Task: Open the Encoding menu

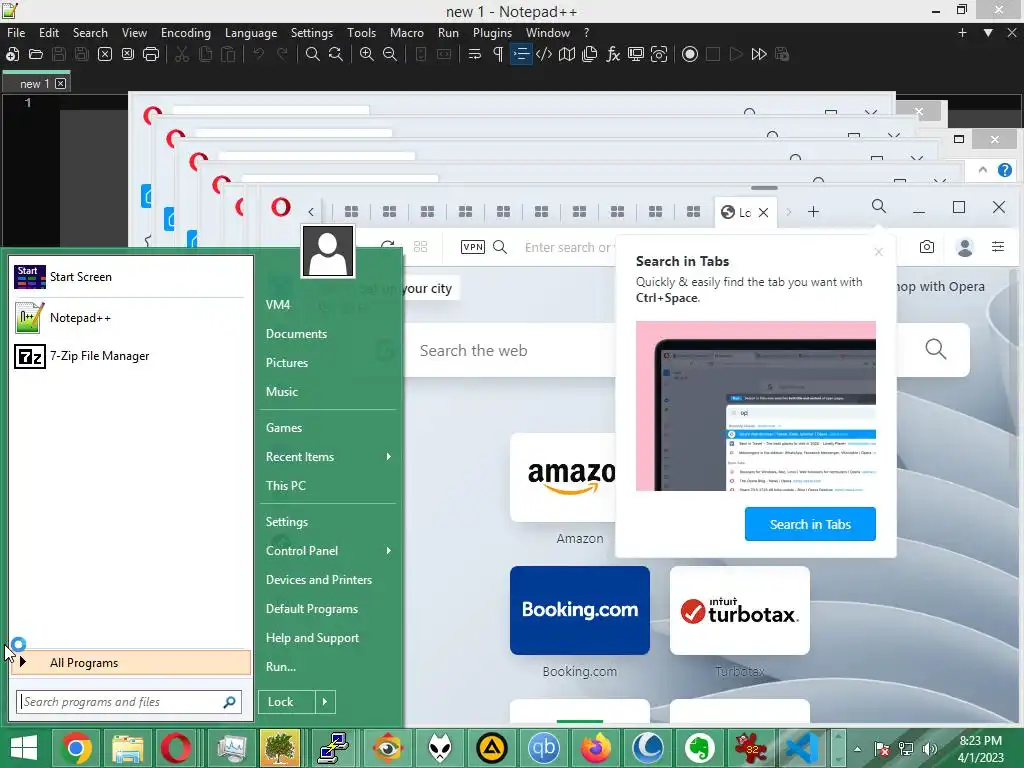Action: tap(185, 33)
